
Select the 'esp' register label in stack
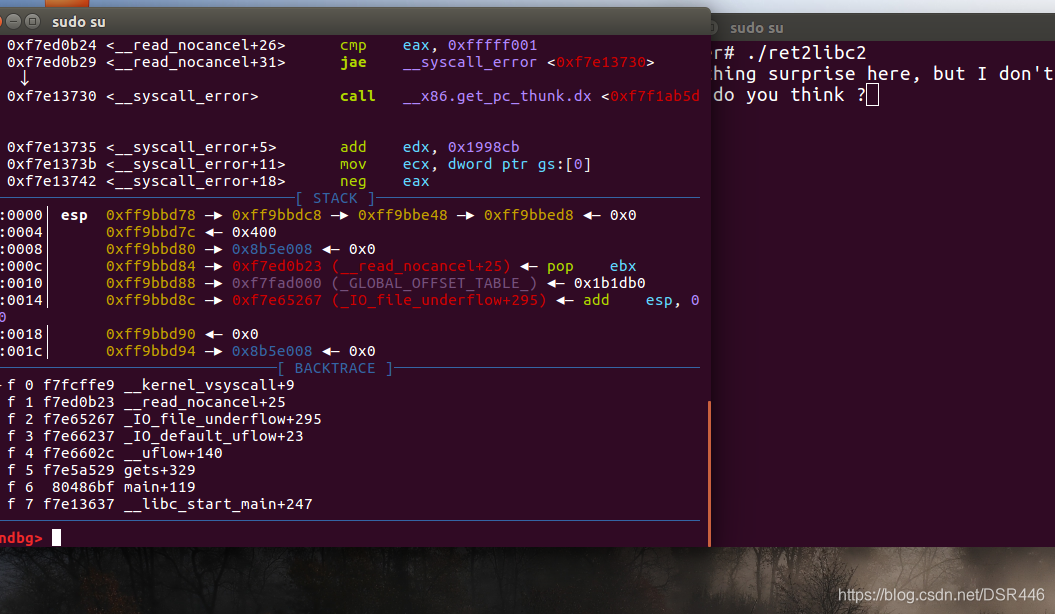click(x=74, y=215)
